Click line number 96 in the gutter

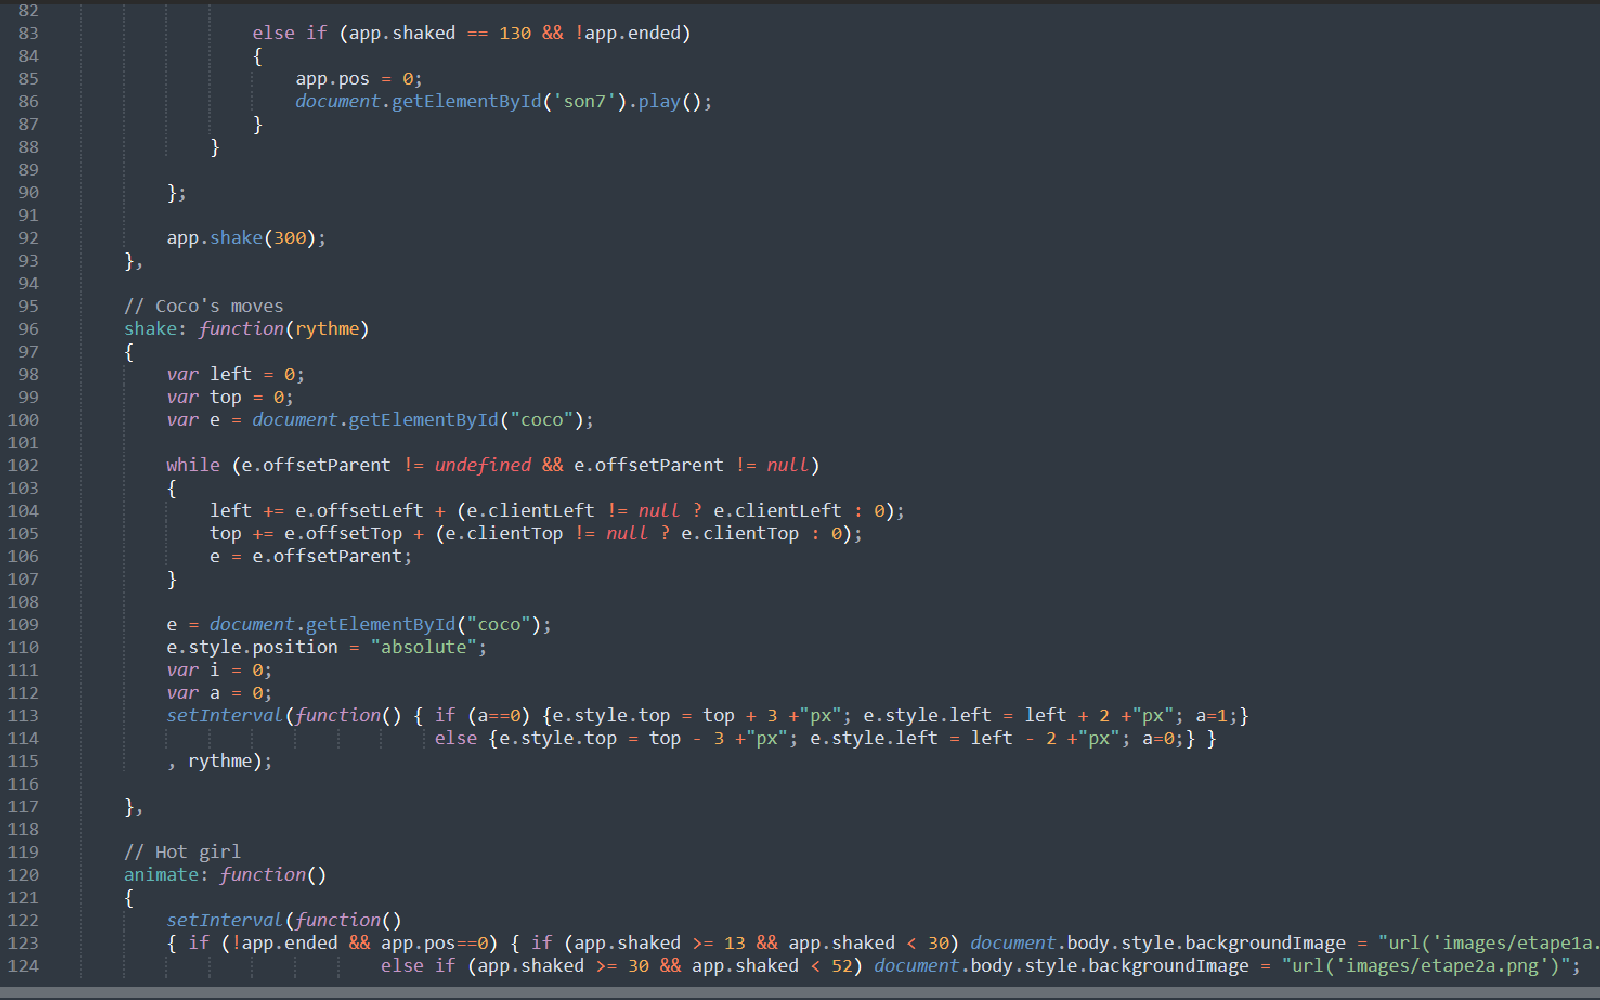pos(28,329)
